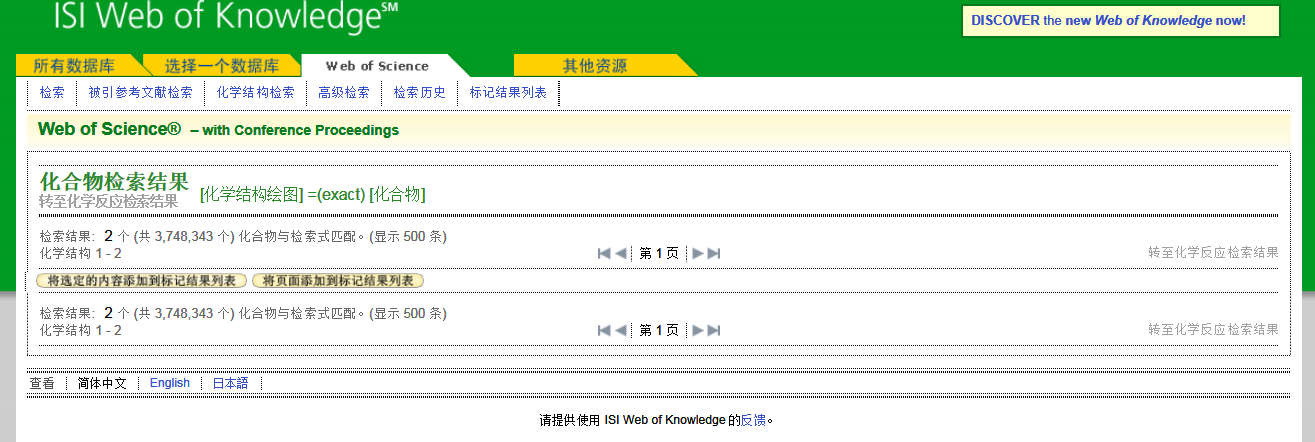Viewport: 1315px width, 442px height.
Task: Open 被引参考文献检索
Action: (140, 92)
